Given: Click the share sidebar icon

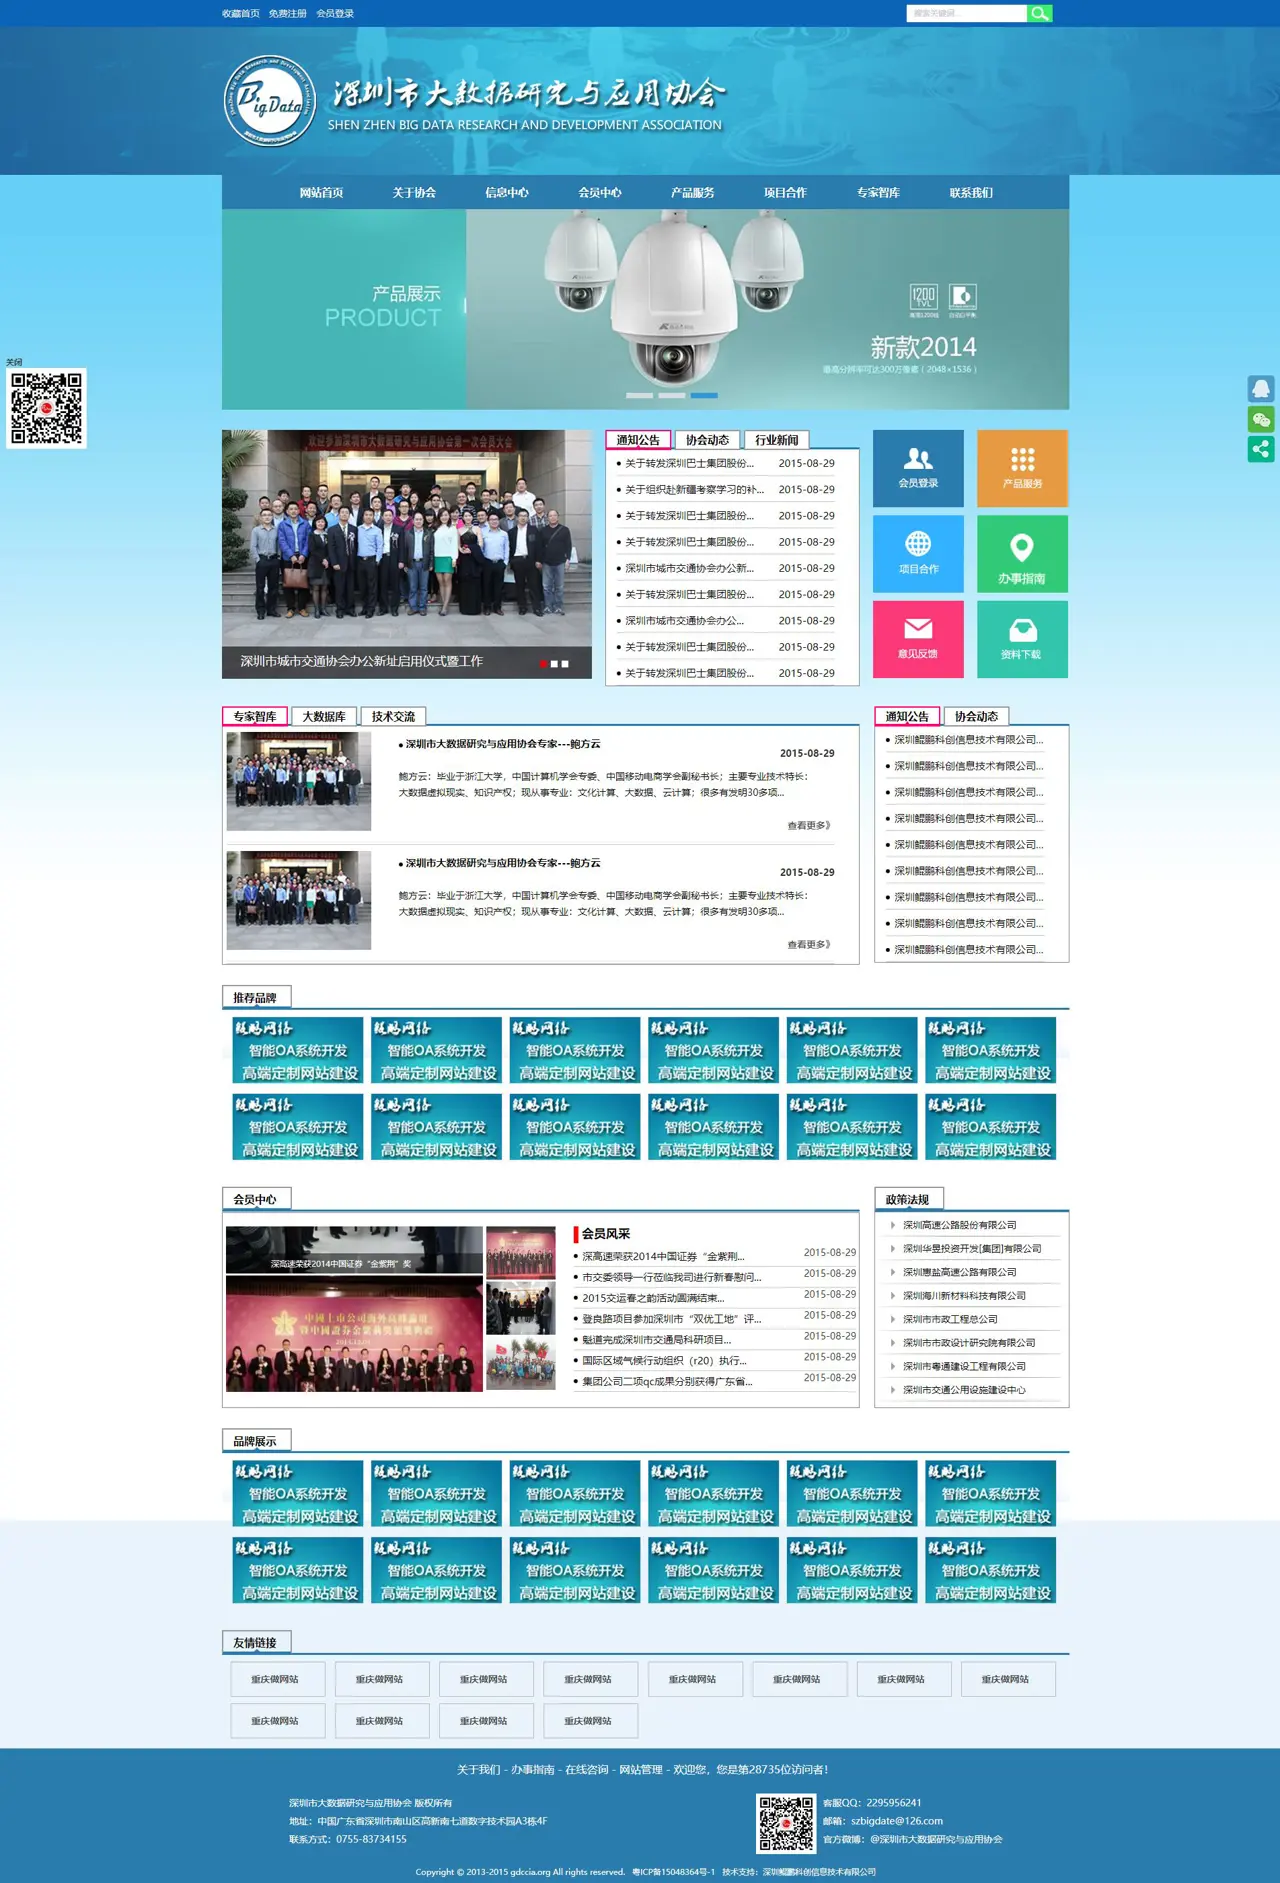Looking at the screenshot, I should (x=1261, y=449).
